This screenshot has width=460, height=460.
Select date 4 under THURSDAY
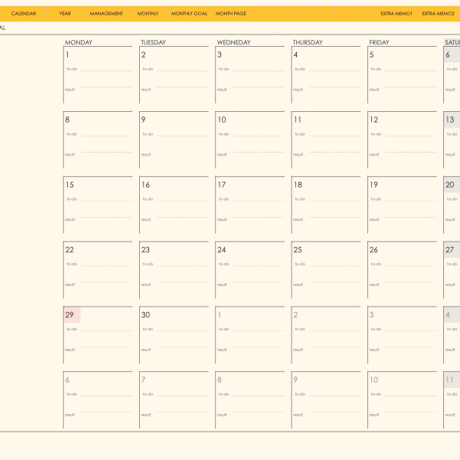click(x=295, y=55)
